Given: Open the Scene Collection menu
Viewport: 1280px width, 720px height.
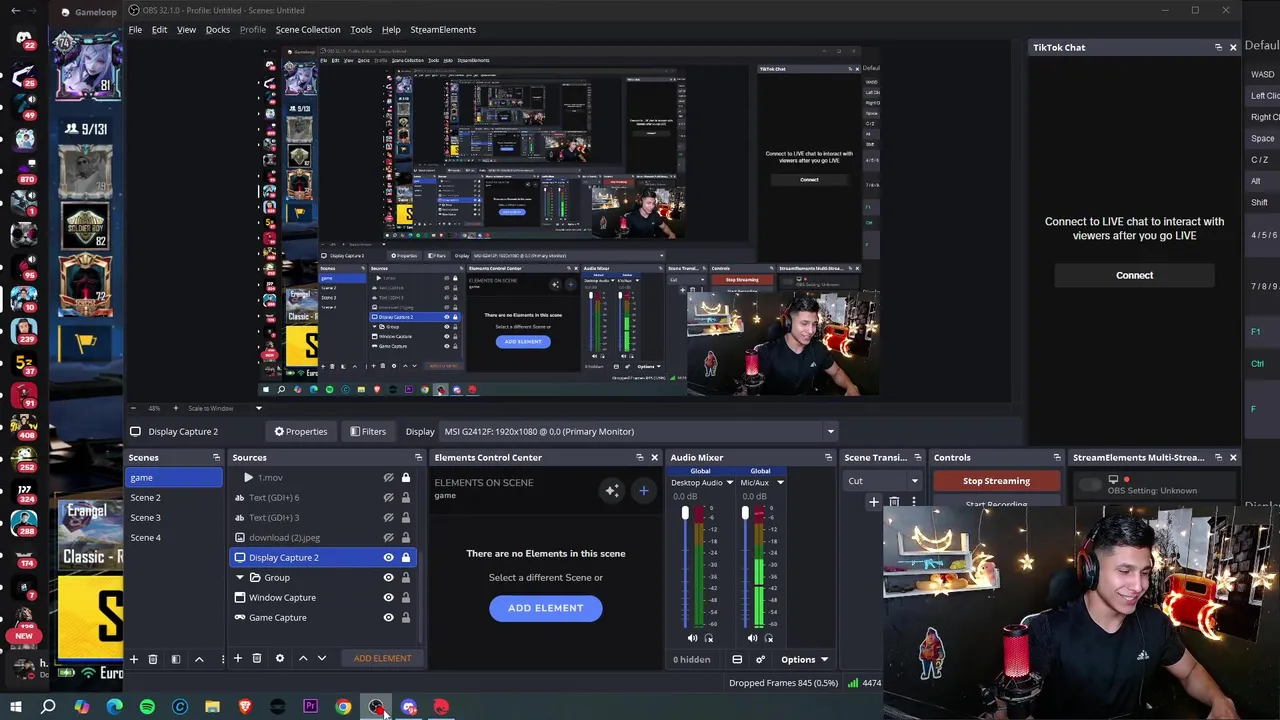Looking at the screenshot, I should click(307, 29).
